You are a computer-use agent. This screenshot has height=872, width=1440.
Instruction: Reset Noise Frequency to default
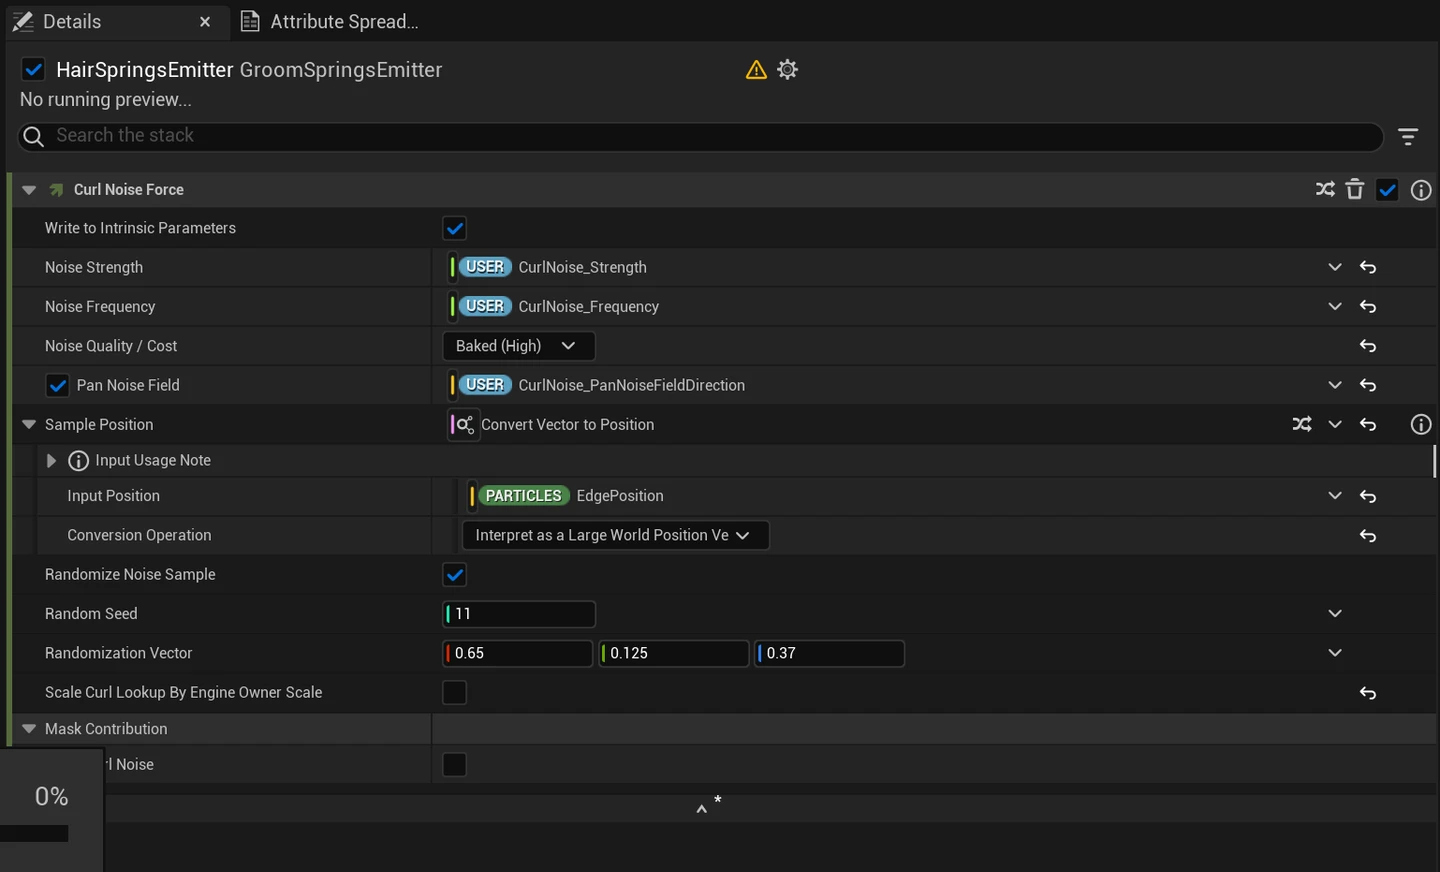pos(1368,307)
